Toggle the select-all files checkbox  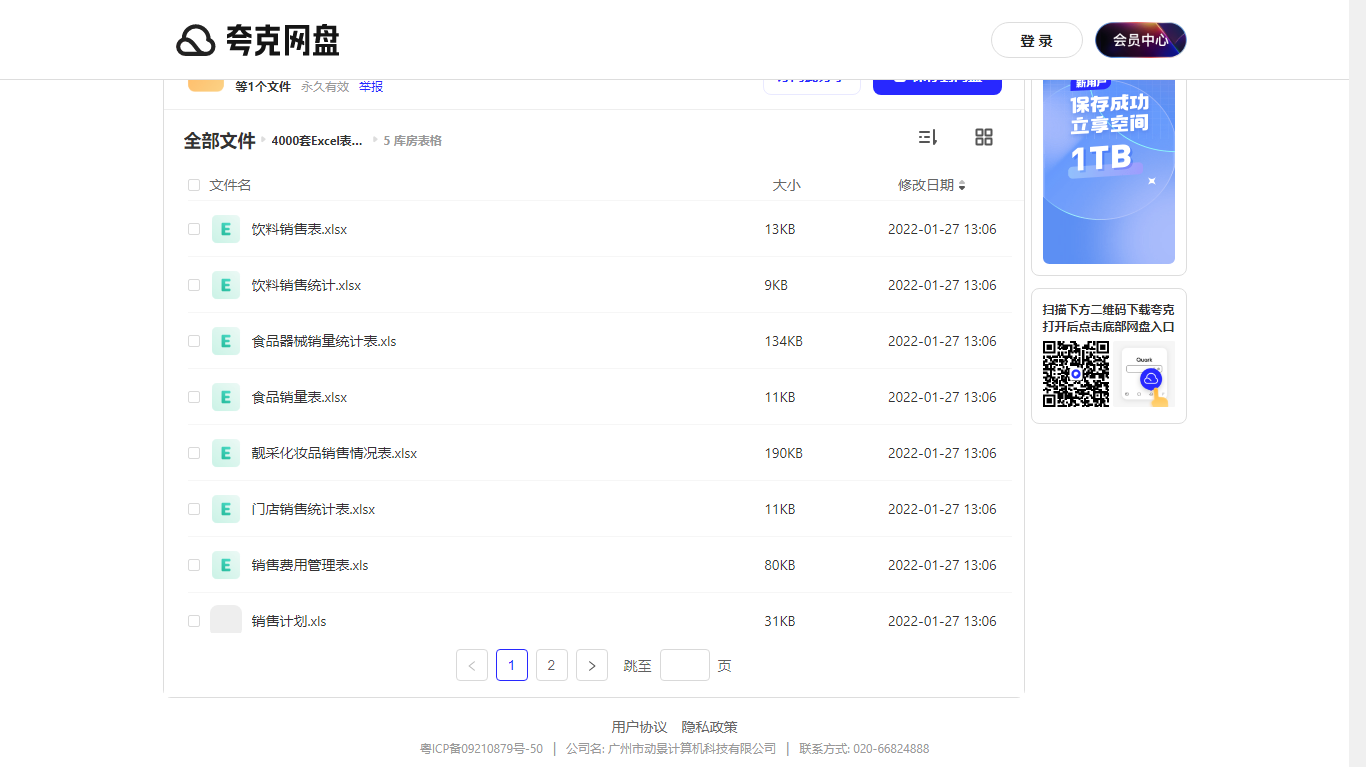193,185
